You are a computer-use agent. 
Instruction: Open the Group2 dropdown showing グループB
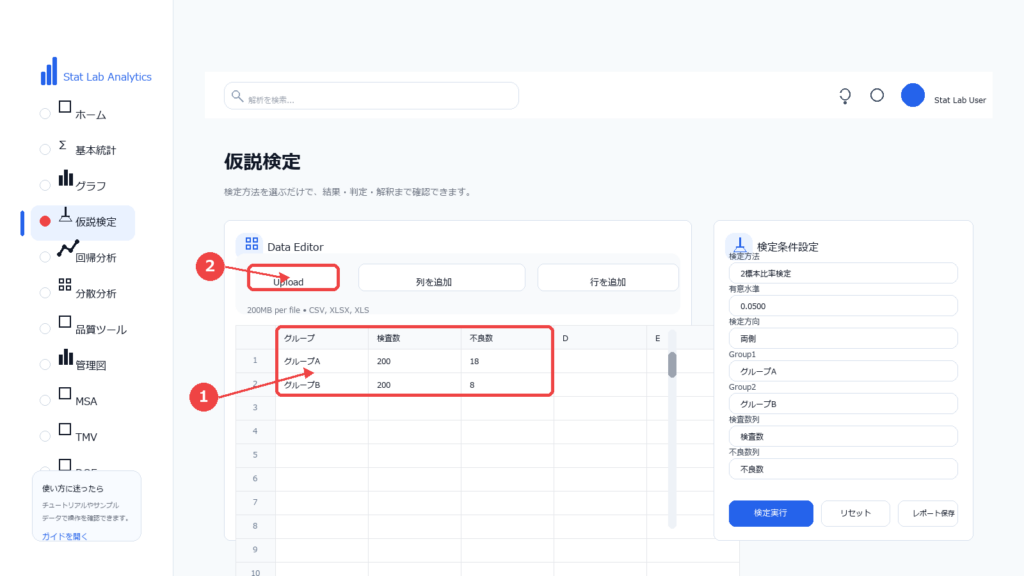[843, 404]
